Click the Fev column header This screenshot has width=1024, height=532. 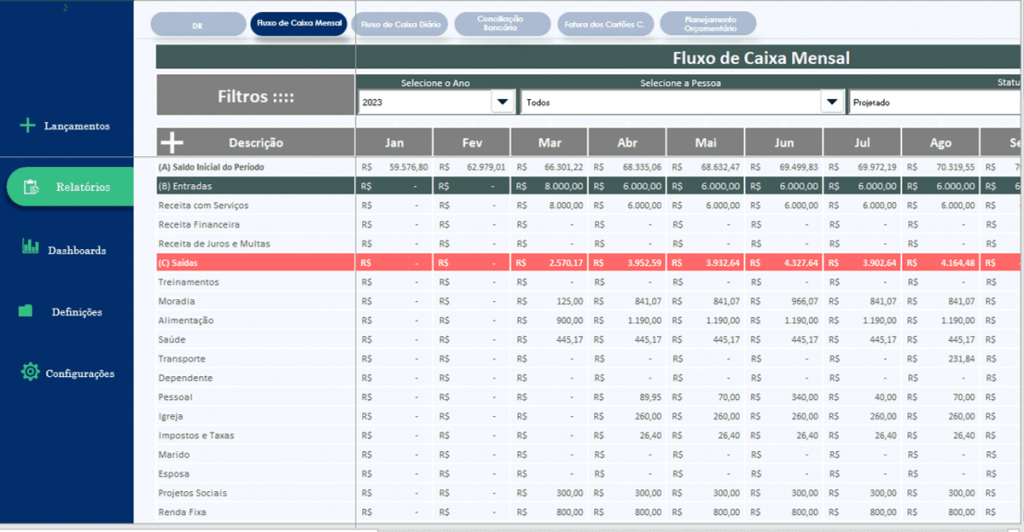[x=472, y=142]
